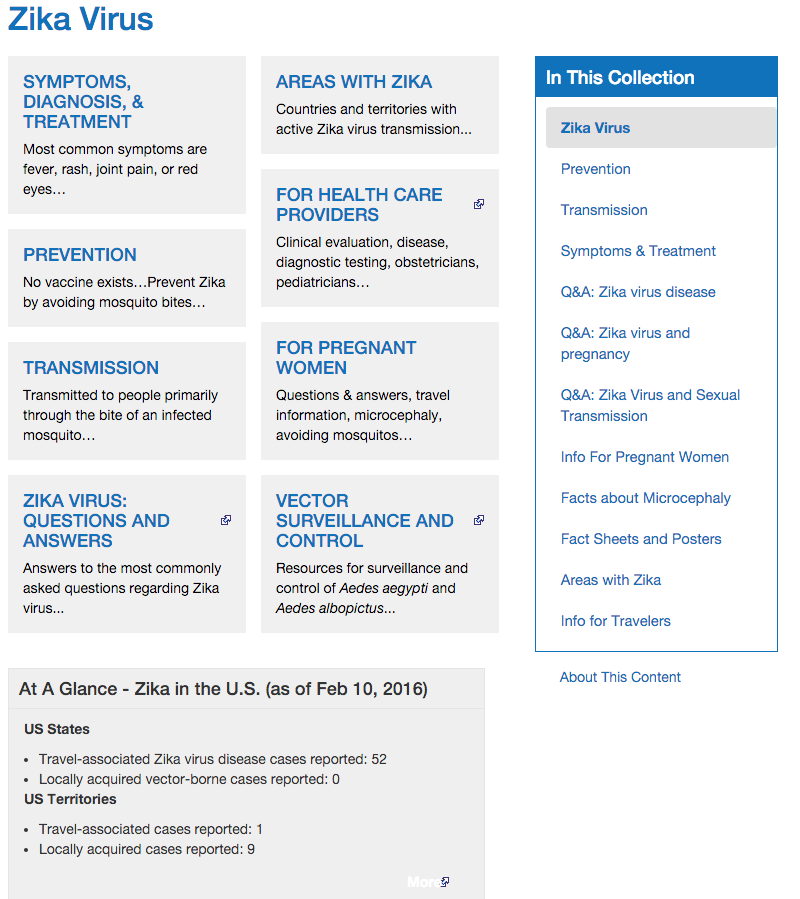Viewport: 800px width, 899px height.
Task: Go to Facts about Microcephaly
Action: (645, 498)
